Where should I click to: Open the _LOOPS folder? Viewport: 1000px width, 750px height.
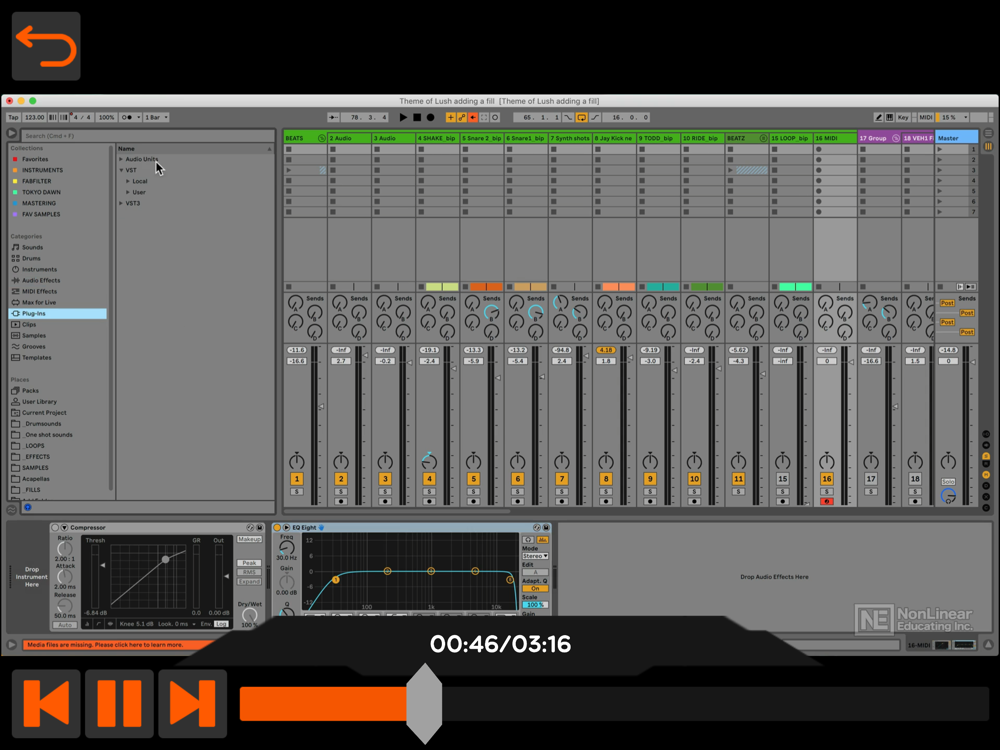tap(34, 446)
